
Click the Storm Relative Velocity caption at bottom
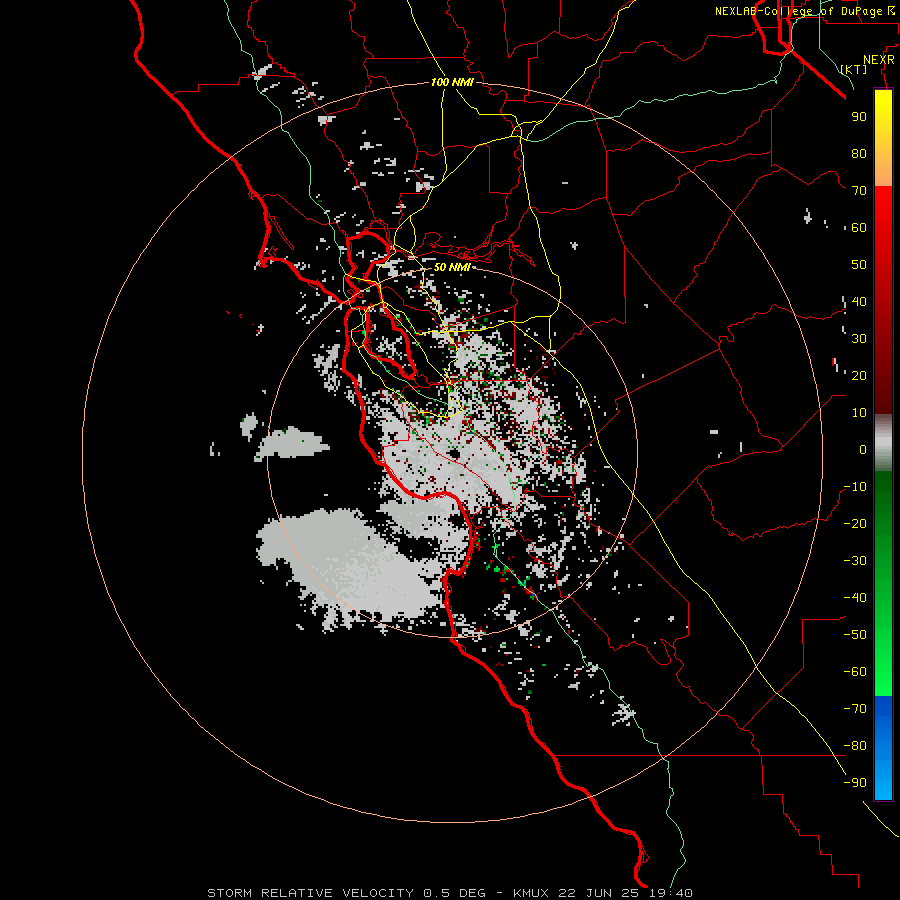click(450, 893)
